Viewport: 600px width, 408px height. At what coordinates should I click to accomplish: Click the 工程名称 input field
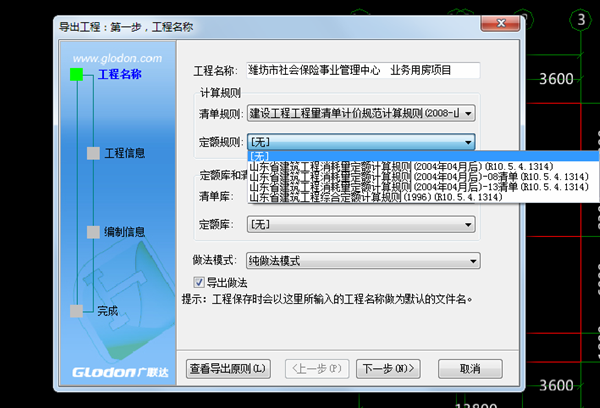coord(363,70)
